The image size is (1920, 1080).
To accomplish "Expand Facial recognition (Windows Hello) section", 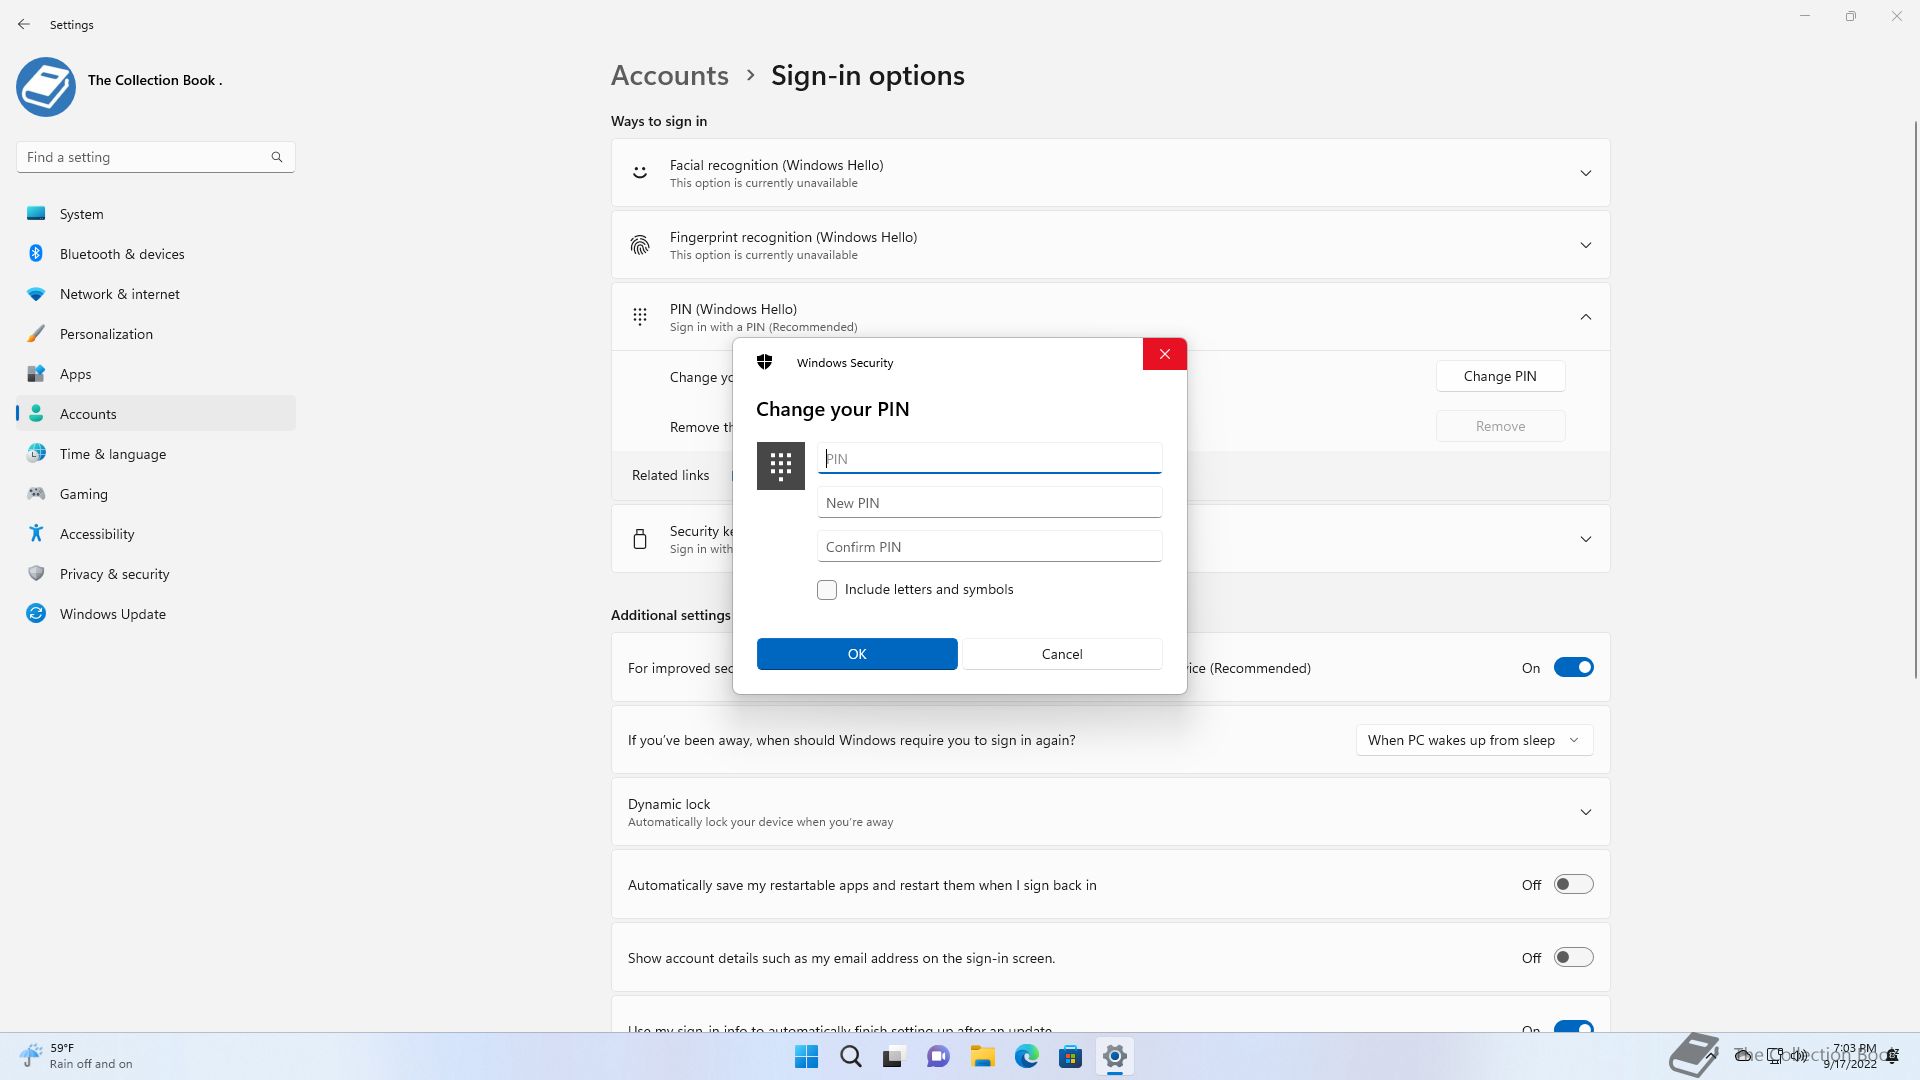I will click(1585, 173).
